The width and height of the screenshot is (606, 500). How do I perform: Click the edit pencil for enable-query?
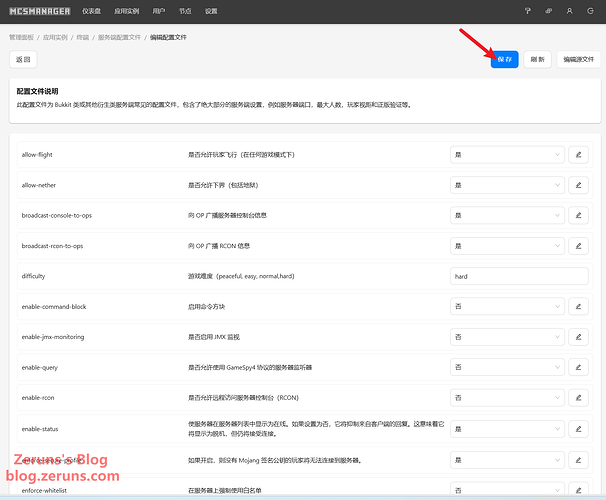click(x=578, y=367)
